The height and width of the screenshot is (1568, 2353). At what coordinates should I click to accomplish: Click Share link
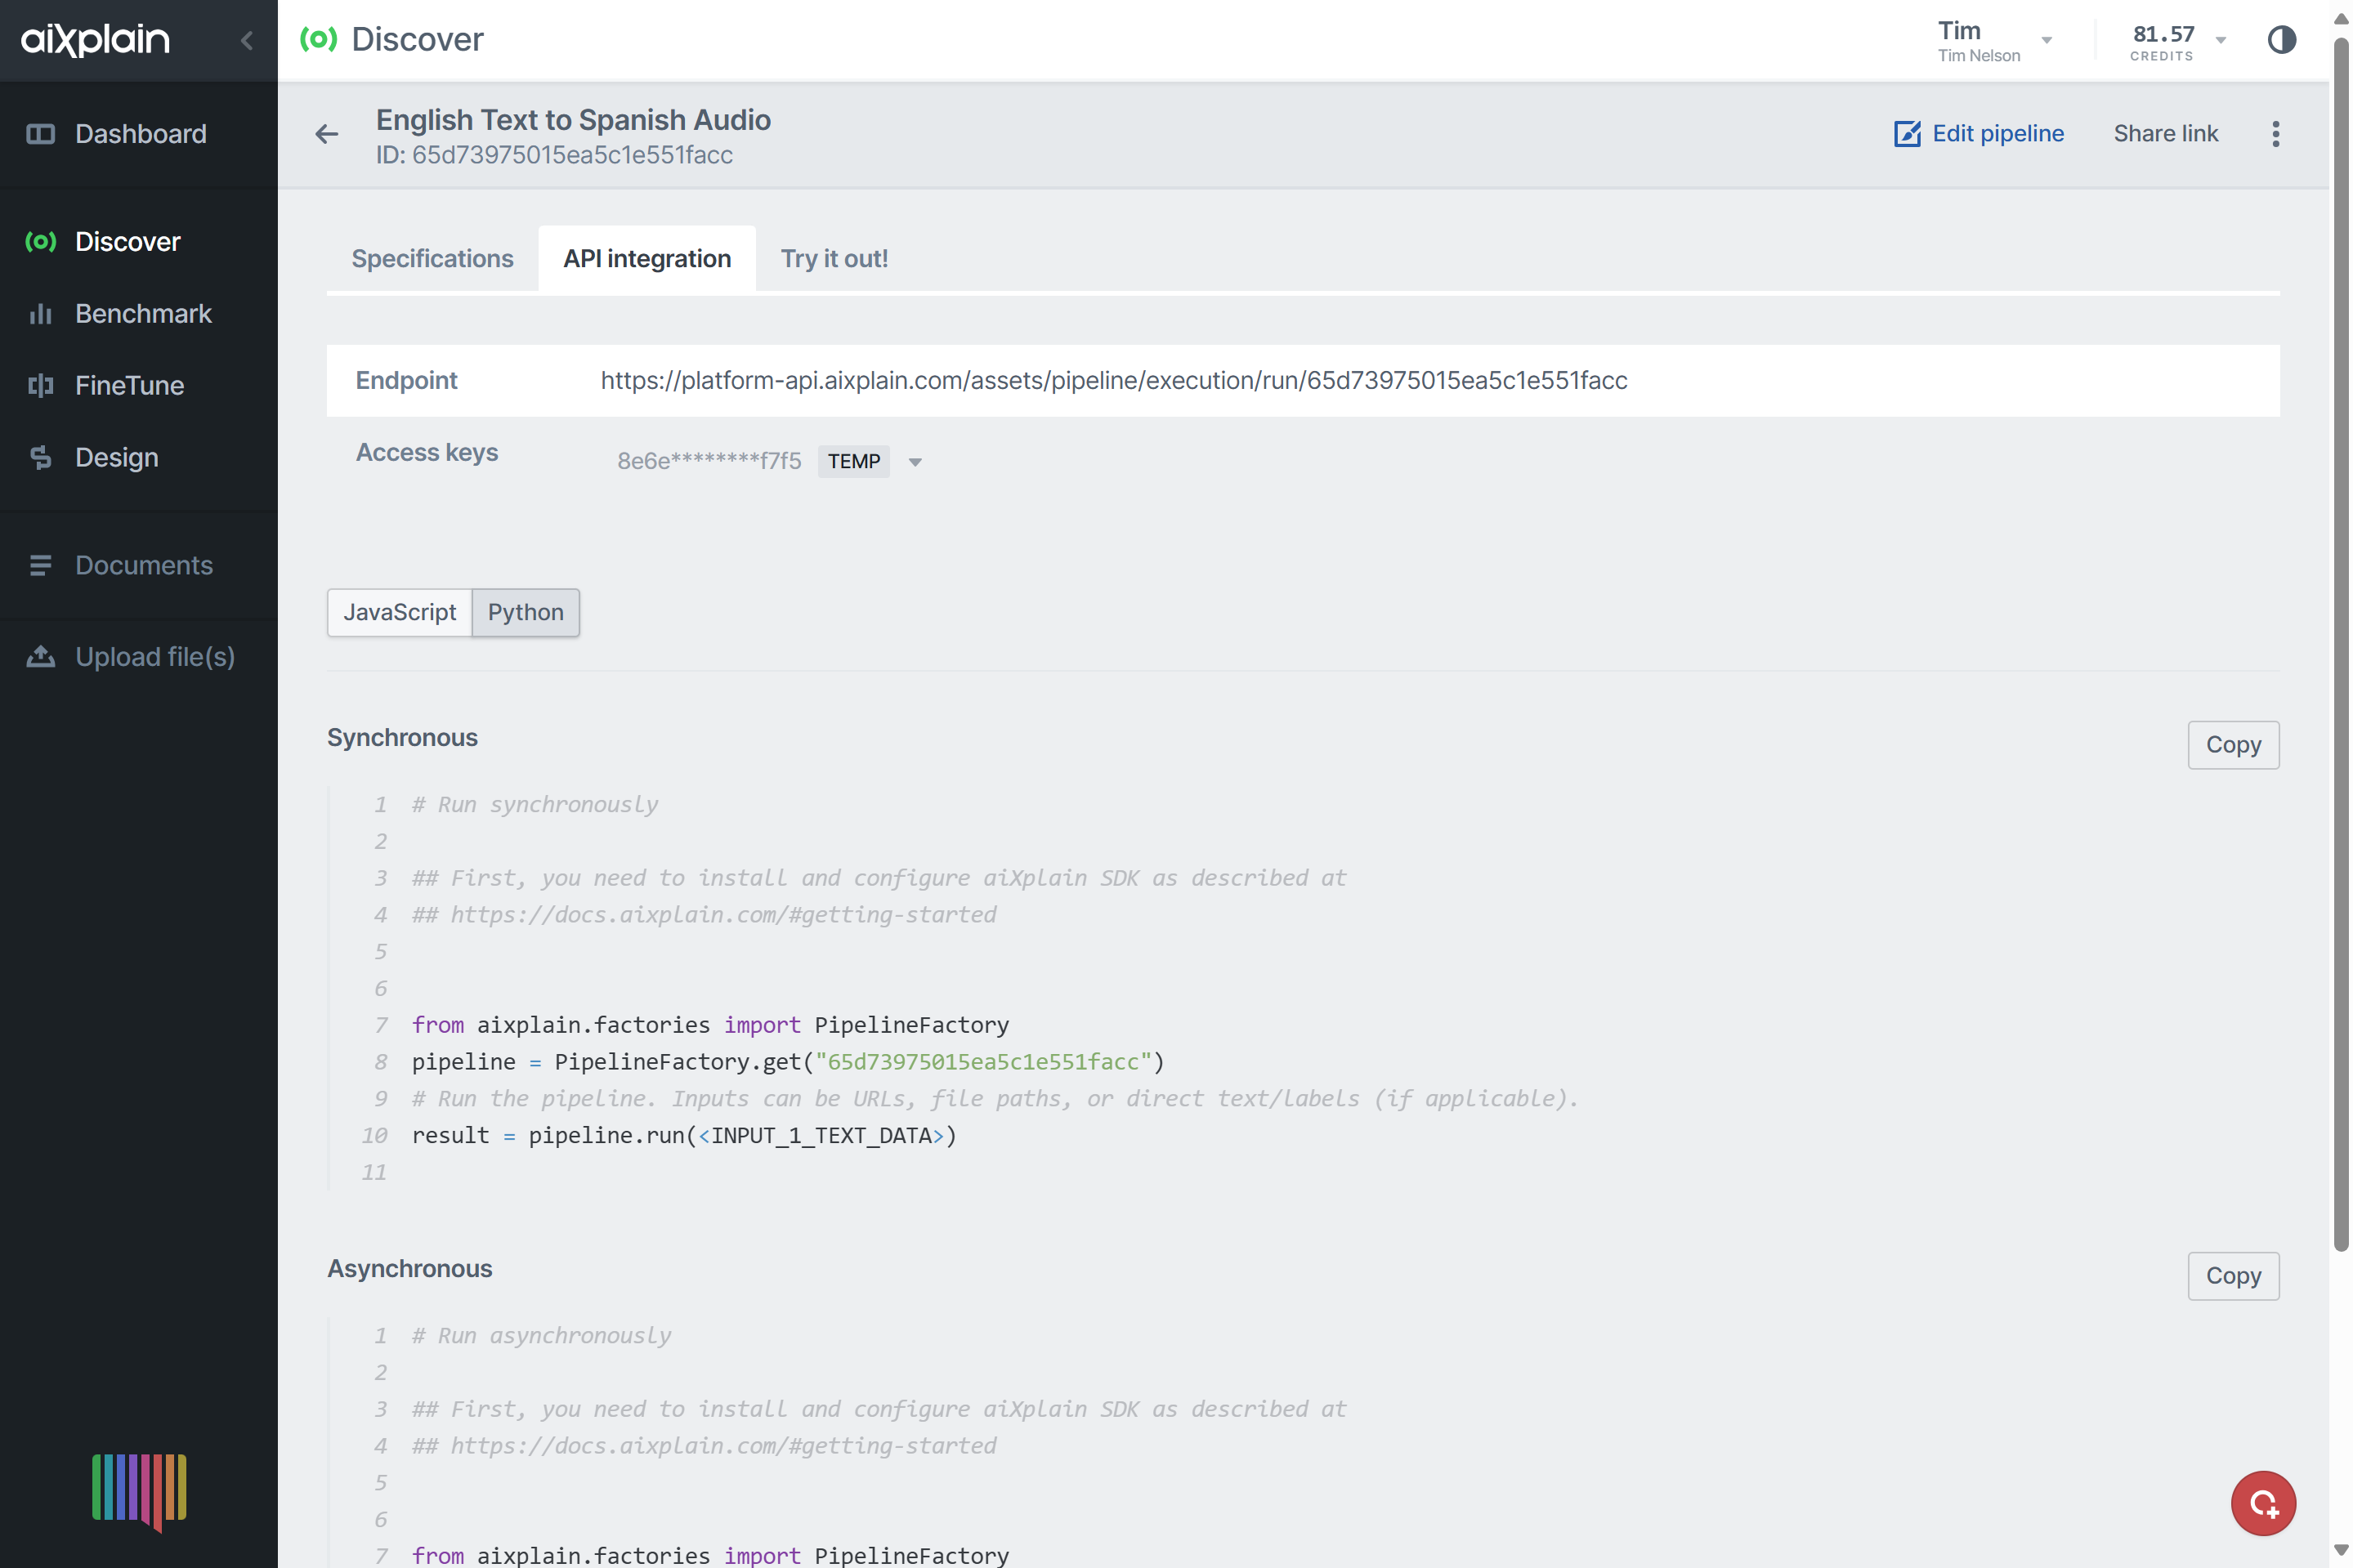[2165, 134]
